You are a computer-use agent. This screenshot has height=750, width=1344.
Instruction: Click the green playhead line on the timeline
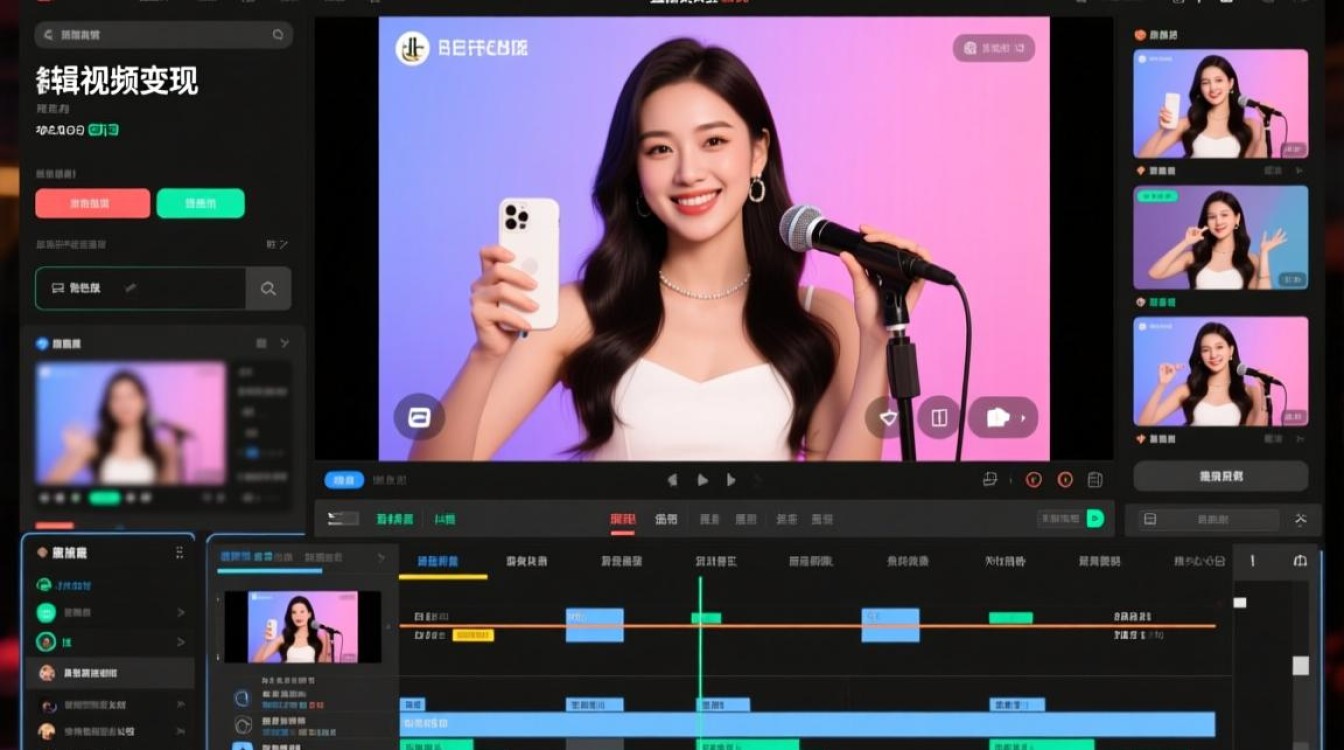pos(700,660)
